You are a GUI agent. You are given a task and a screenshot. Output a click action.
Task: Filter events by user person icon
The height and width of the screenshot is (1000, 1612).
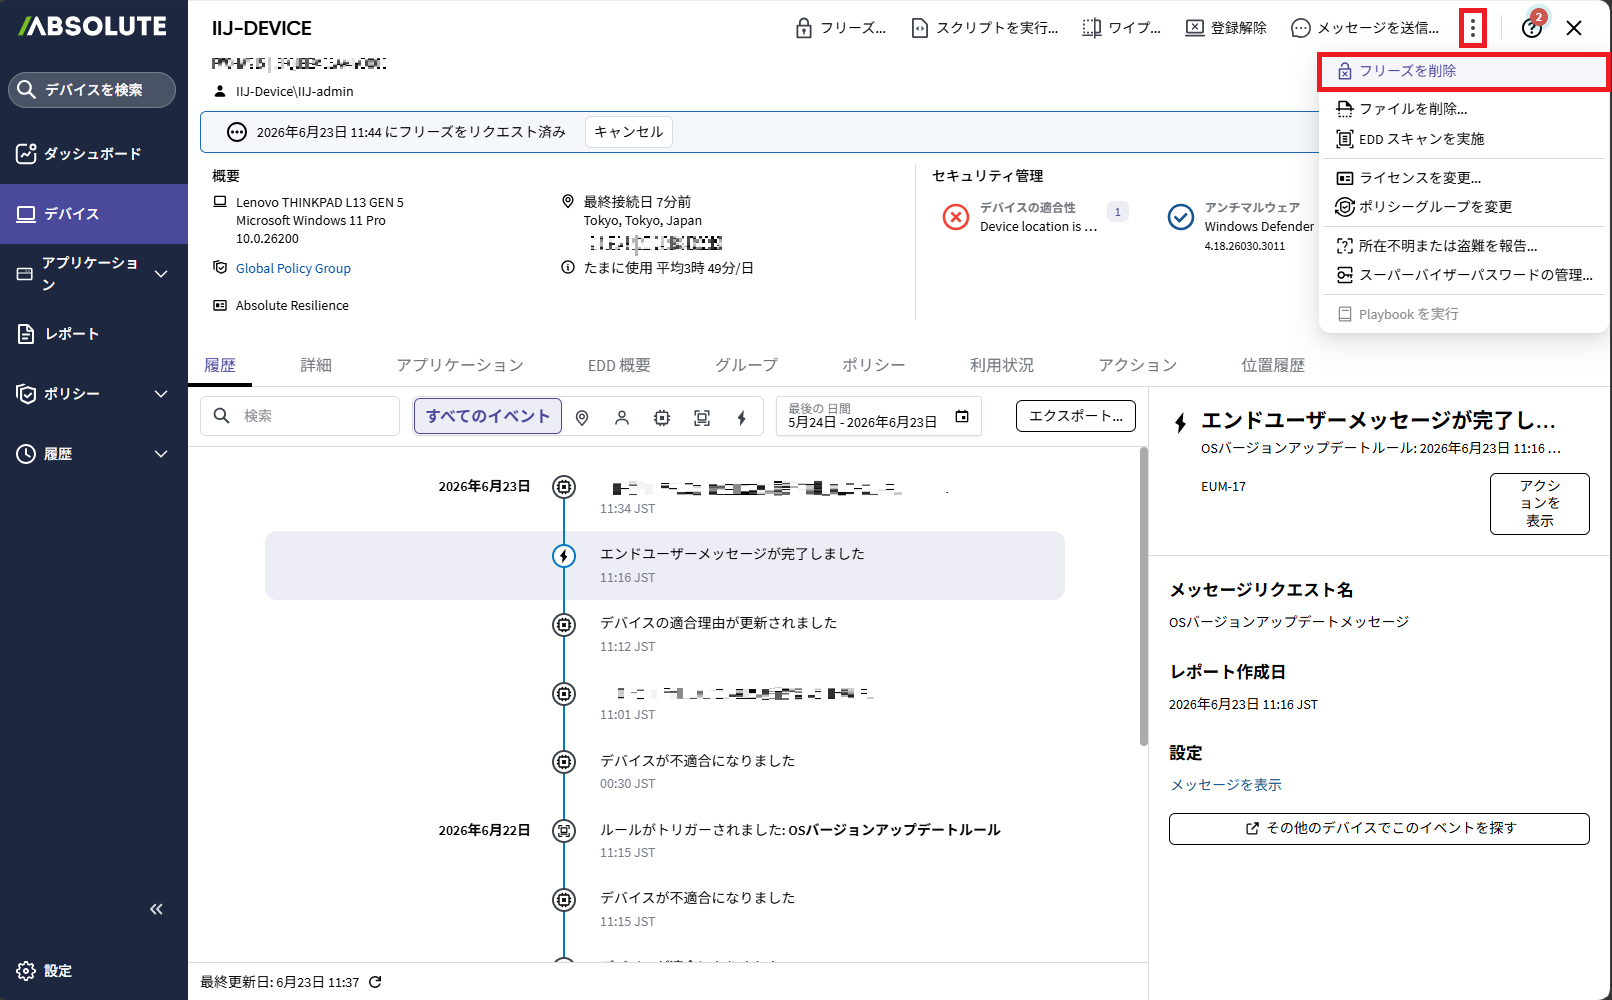click(622, 418)
